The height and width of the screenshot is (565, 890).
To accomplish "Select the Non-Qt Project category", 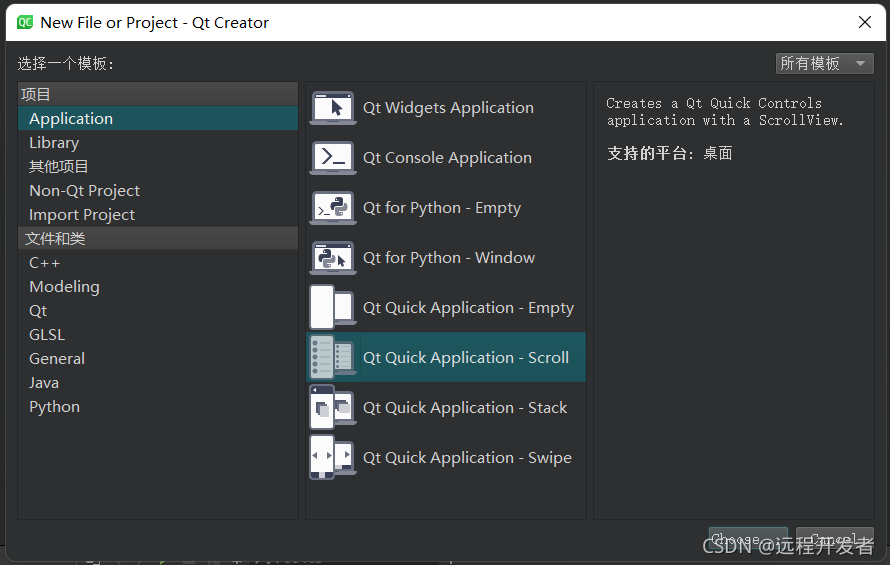I will [158, 190].
